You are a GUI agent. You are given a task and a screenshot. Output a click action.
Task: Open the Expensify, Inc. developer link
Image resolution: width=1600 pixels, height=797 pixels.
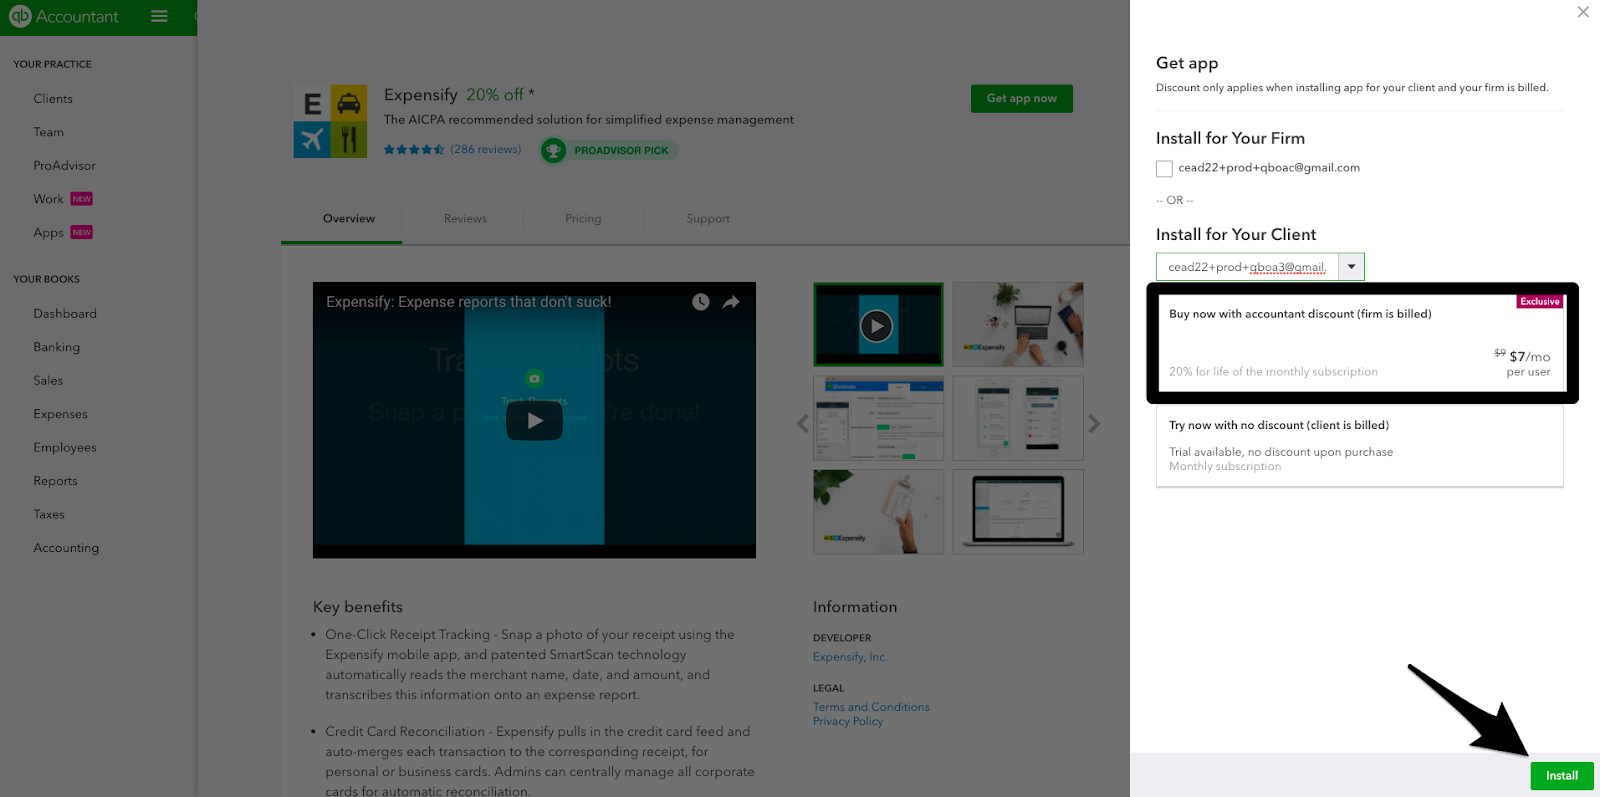pyautogui.click(x=850, y=657)
